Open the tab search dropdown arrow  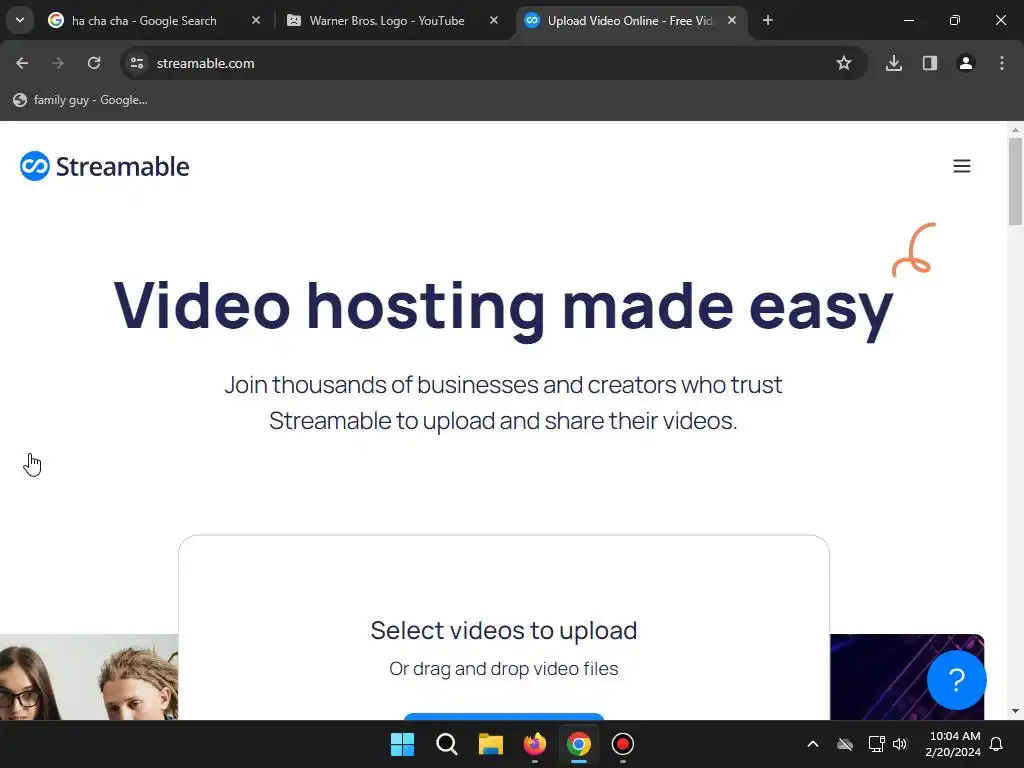(20, 20)
